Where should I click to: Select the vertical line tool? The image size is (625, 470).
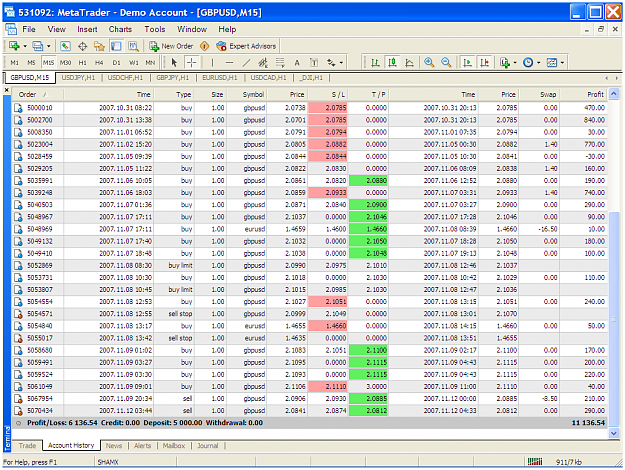[212, 63]
